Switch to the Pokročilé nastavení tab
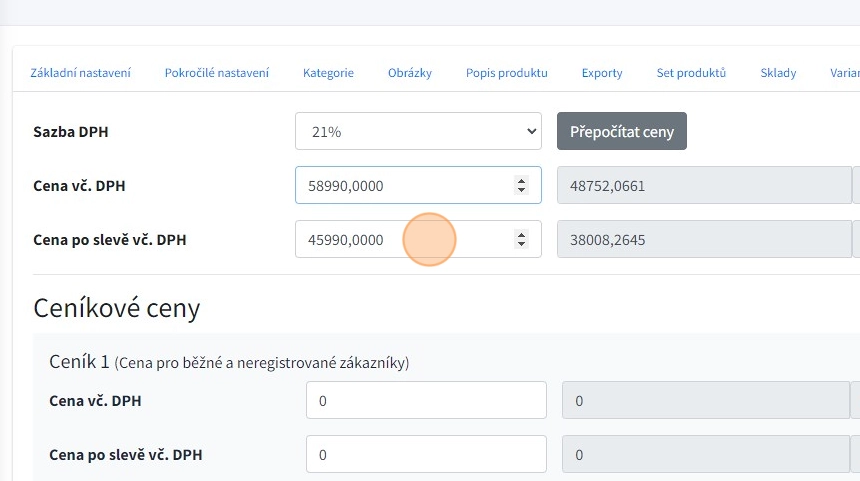The height and width of the screenshot is (481, 860). [x=216, y=73]
